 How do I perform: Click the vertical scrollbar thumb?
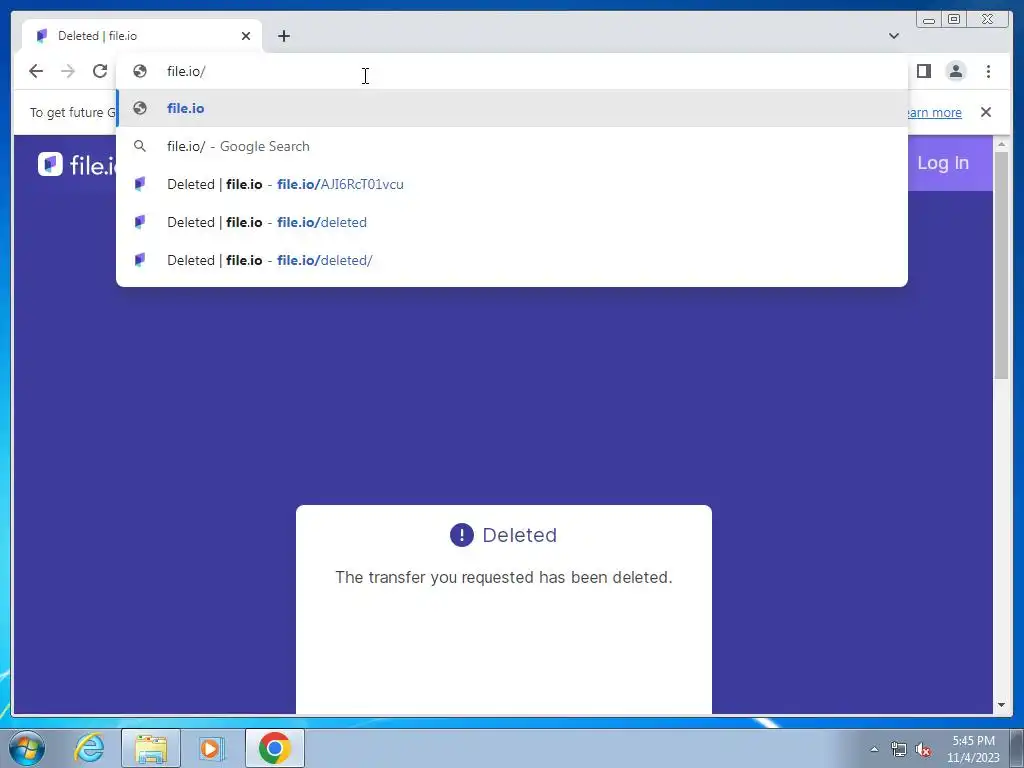(x=1002, y=264)
